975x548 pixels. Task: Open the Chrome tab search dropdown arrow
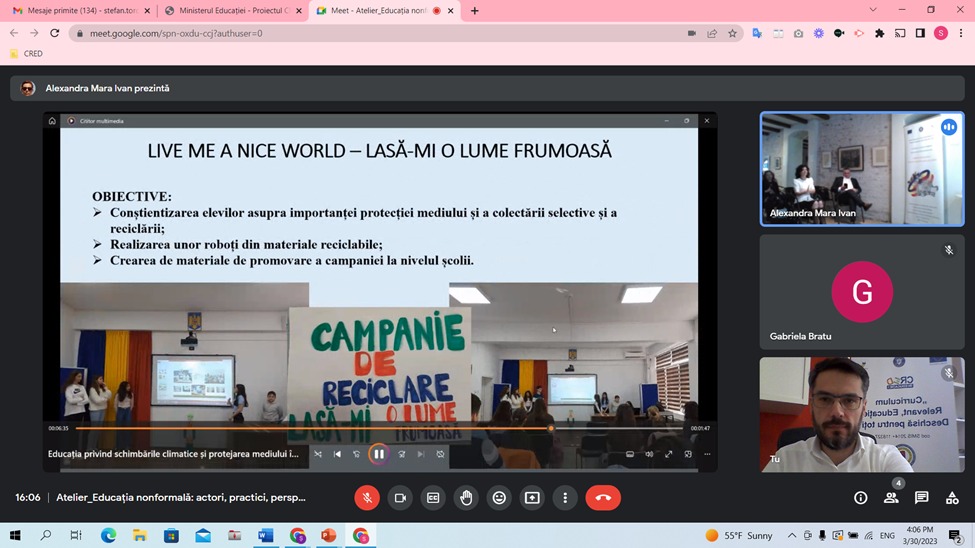(x=873, y=11)
